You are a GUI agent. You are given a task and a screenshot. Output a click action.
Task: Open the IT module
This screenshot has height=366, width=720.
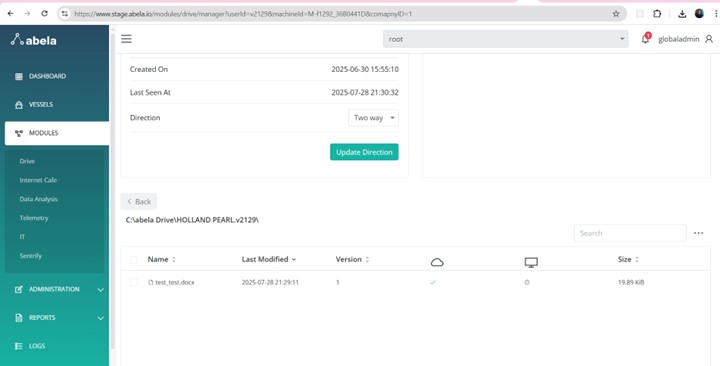tap(22, 236)
